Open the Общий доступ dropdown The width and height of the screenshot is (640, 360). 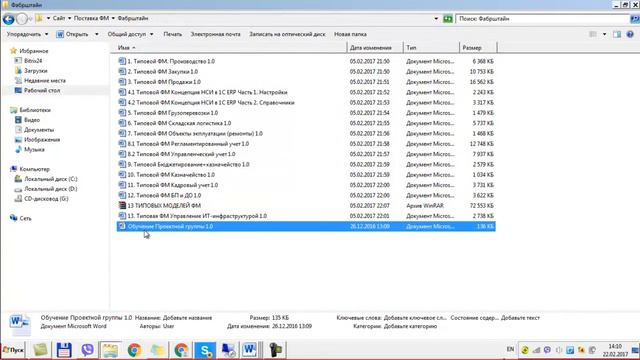[x=130, y=34]
